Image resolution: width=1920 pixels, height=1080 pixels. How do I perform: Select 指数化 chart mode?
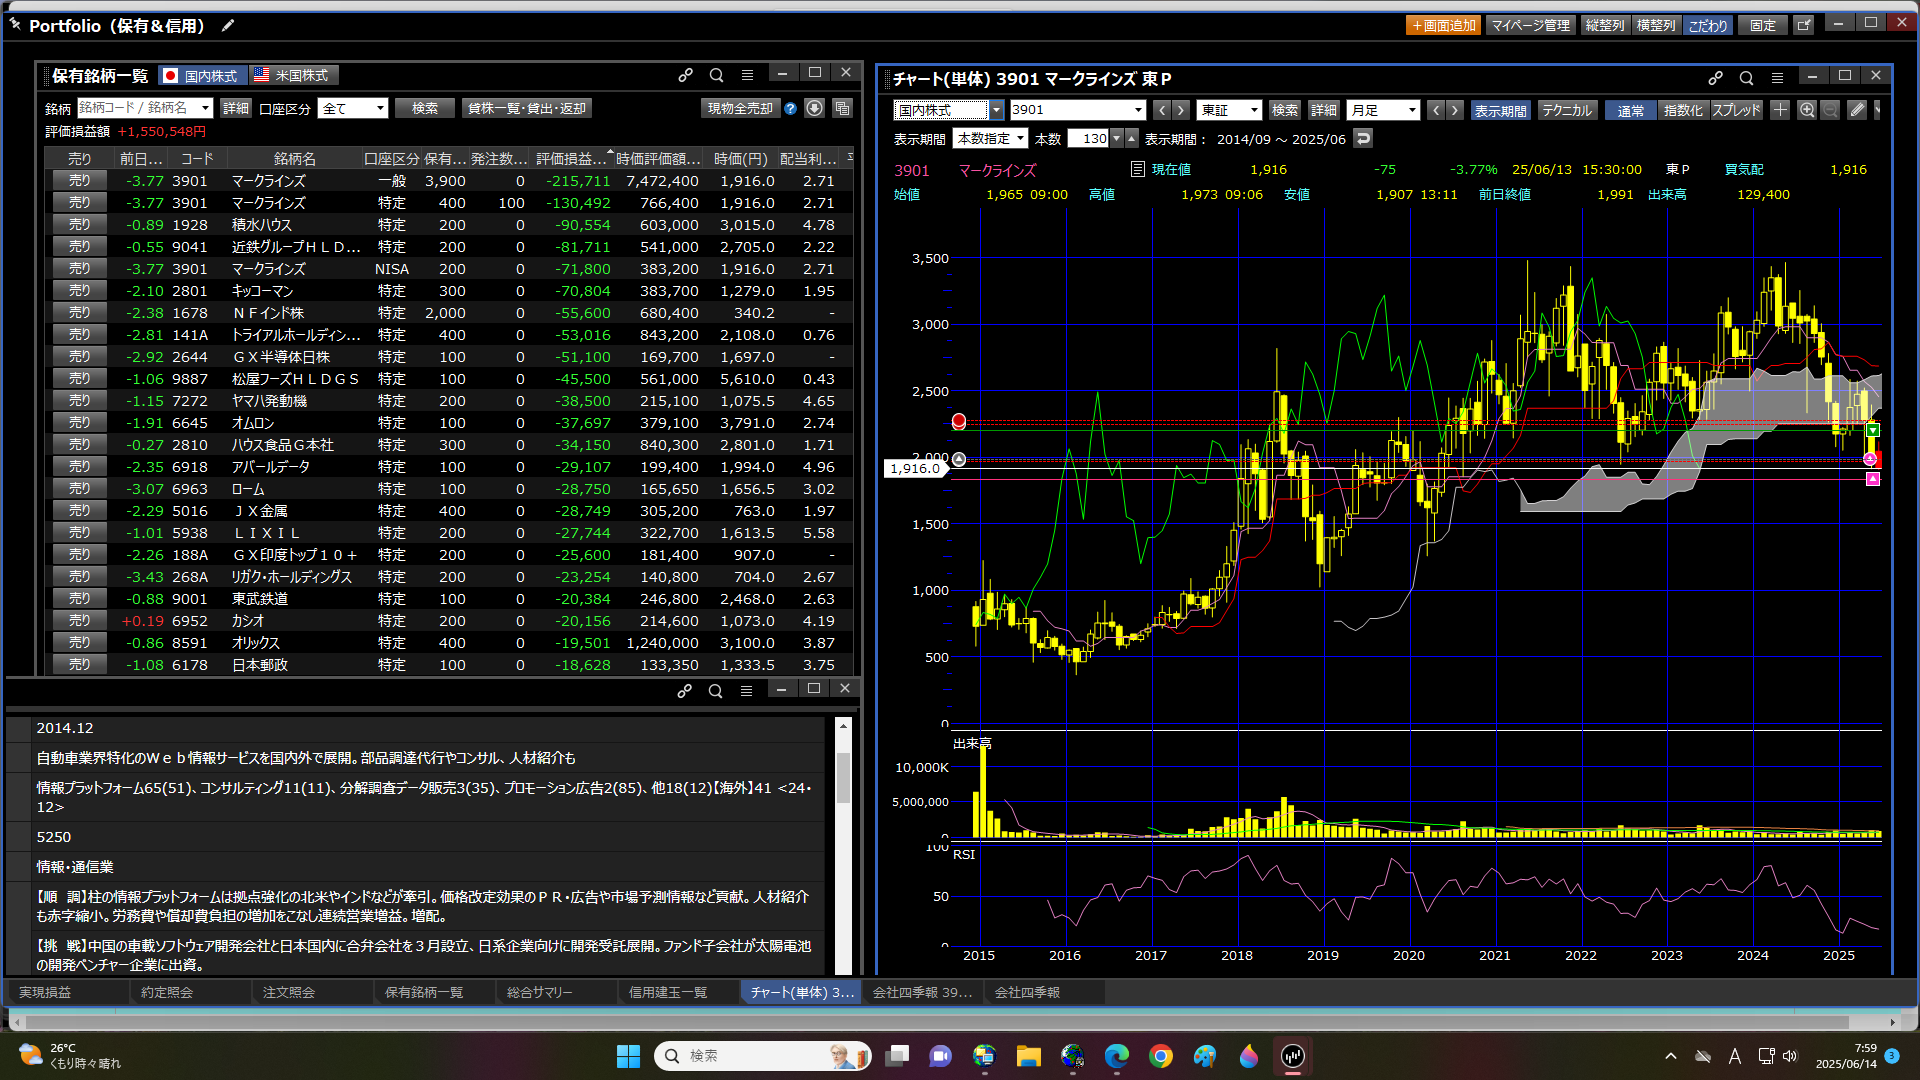click(1683, 110)
